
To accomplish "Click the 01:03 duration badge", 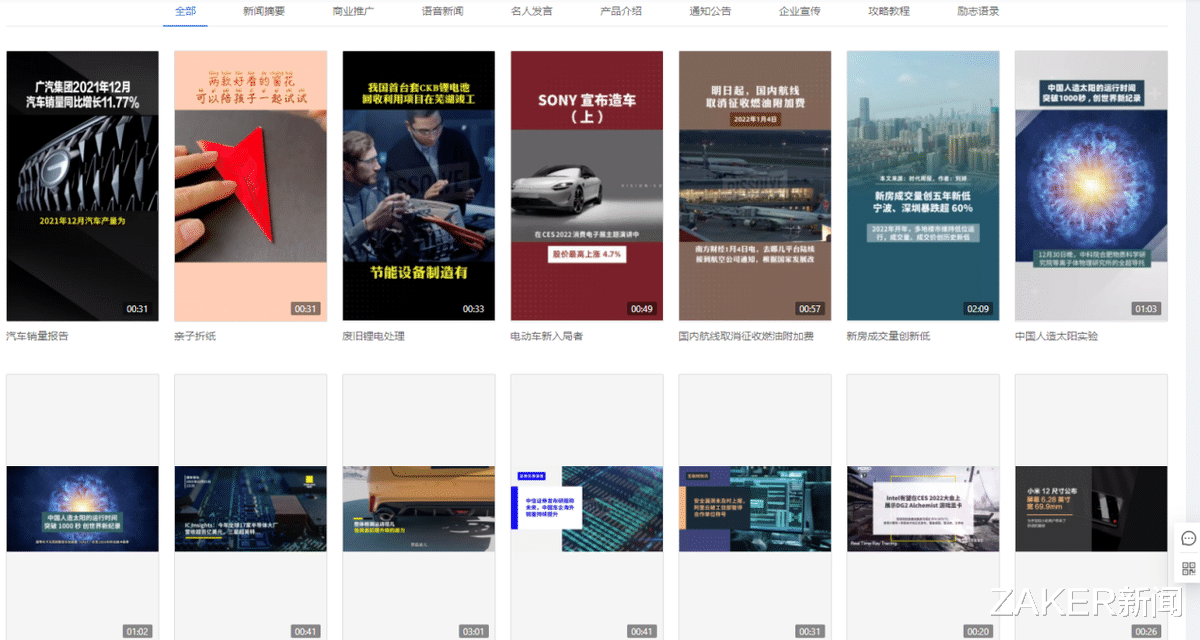I will click(x=1145, y=309).
